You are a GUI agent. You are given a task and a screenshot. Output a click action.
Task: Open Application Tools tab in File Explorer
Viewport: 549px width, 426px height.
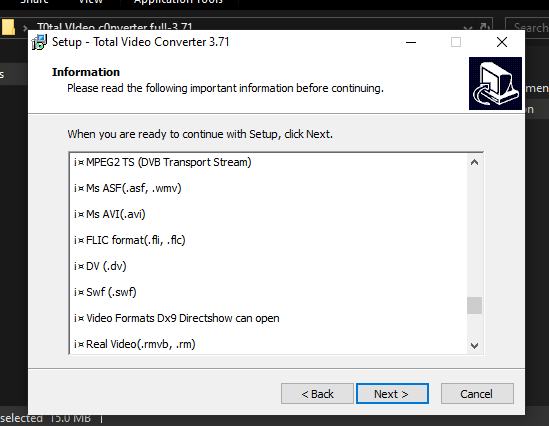[x=178, y=1]
